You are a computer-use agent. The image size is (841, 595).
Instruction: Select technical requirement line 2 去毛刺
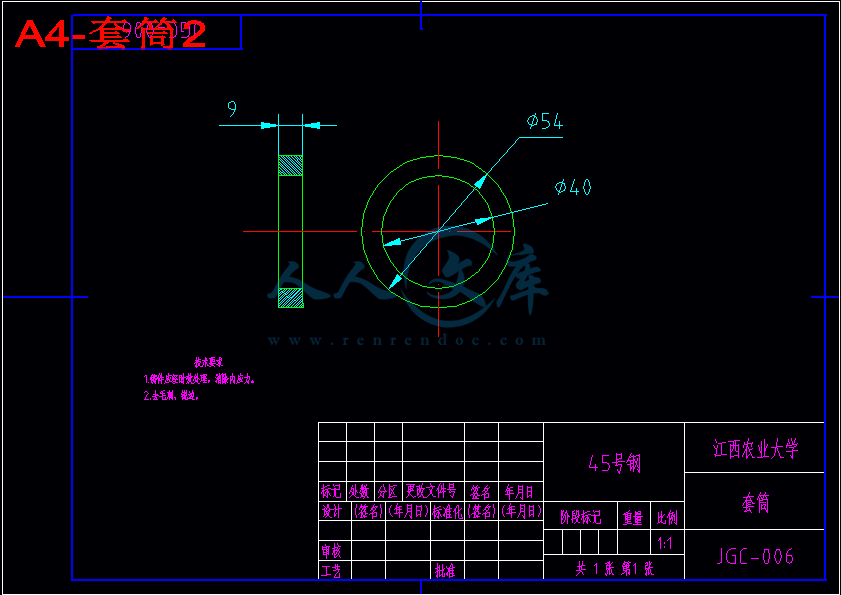click(172, 396)
